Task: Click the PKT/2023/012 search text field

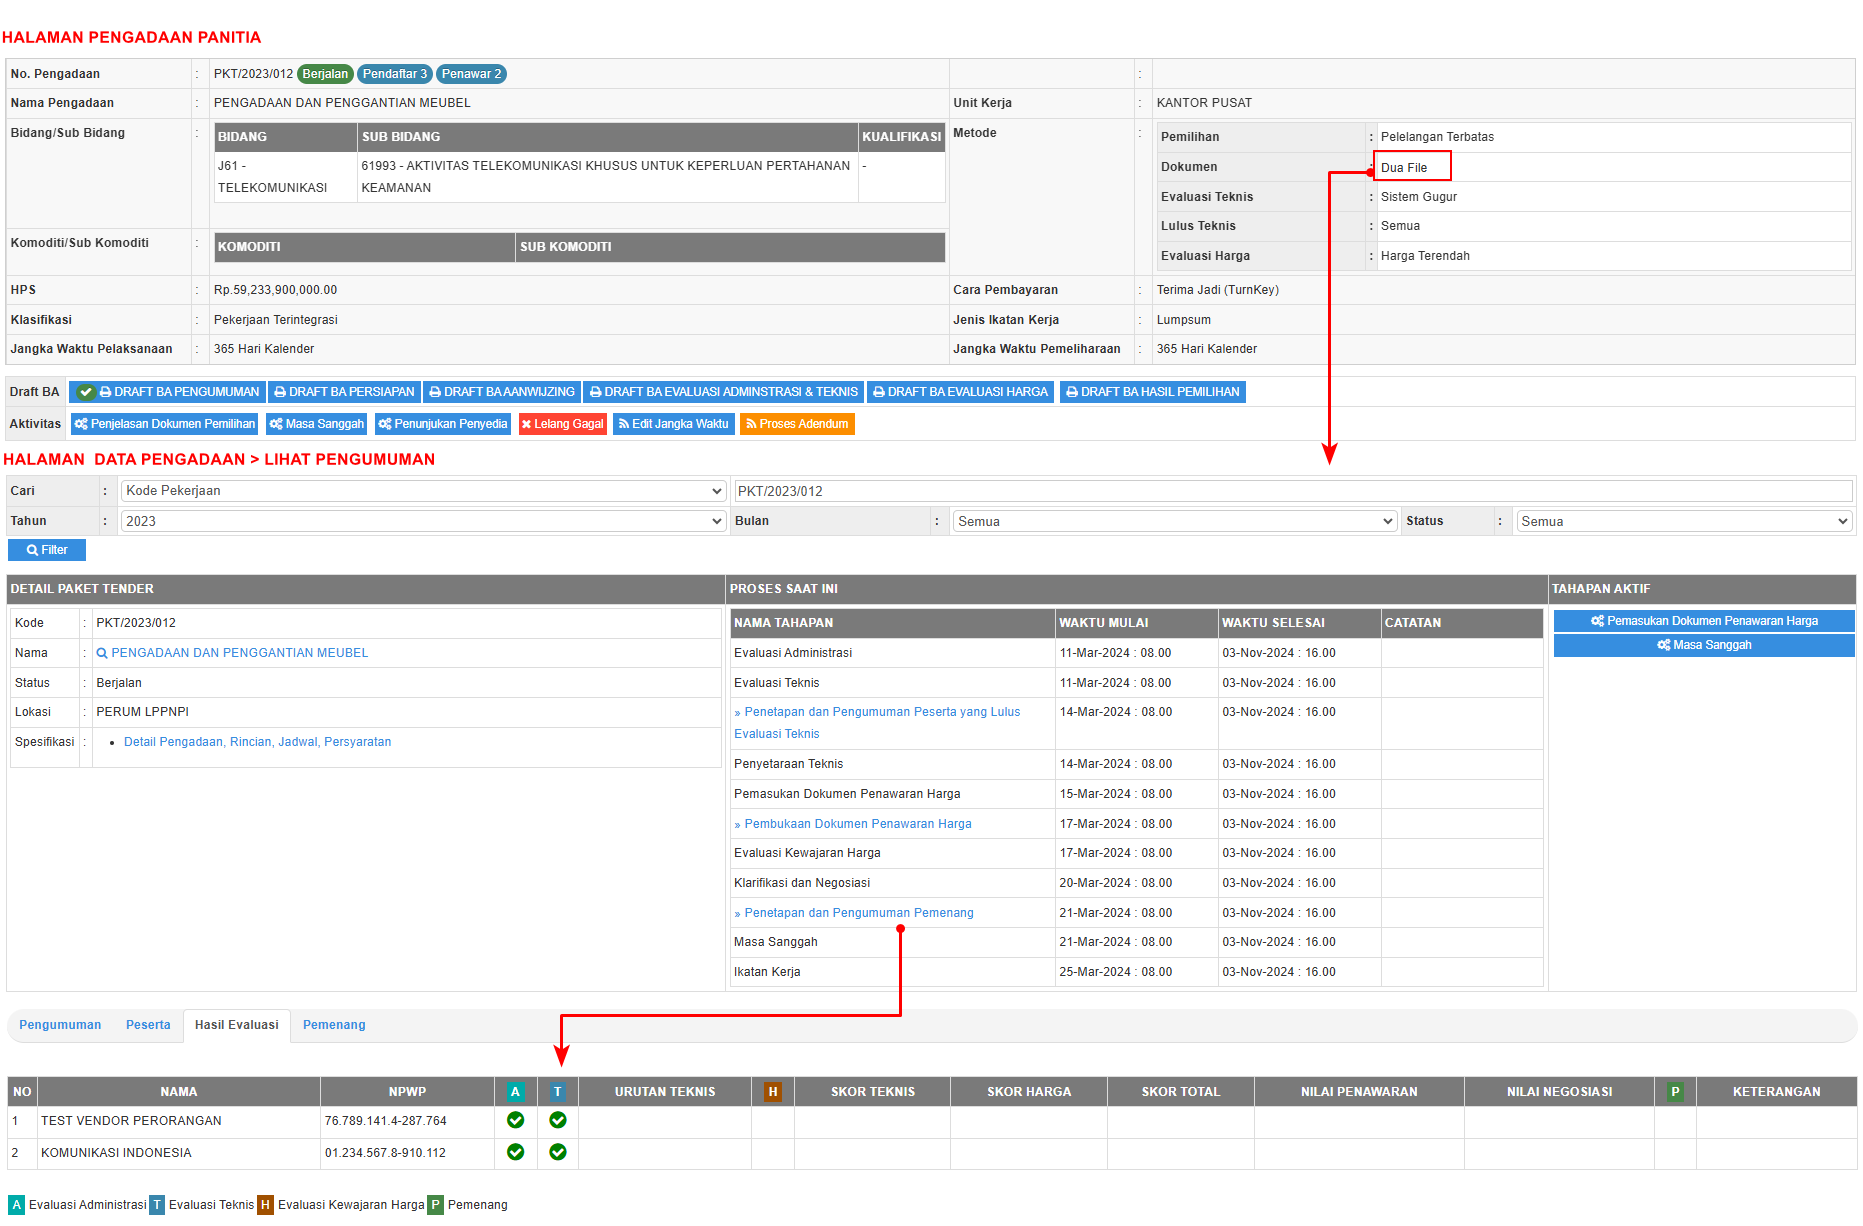Action: tap(1292, 491)
